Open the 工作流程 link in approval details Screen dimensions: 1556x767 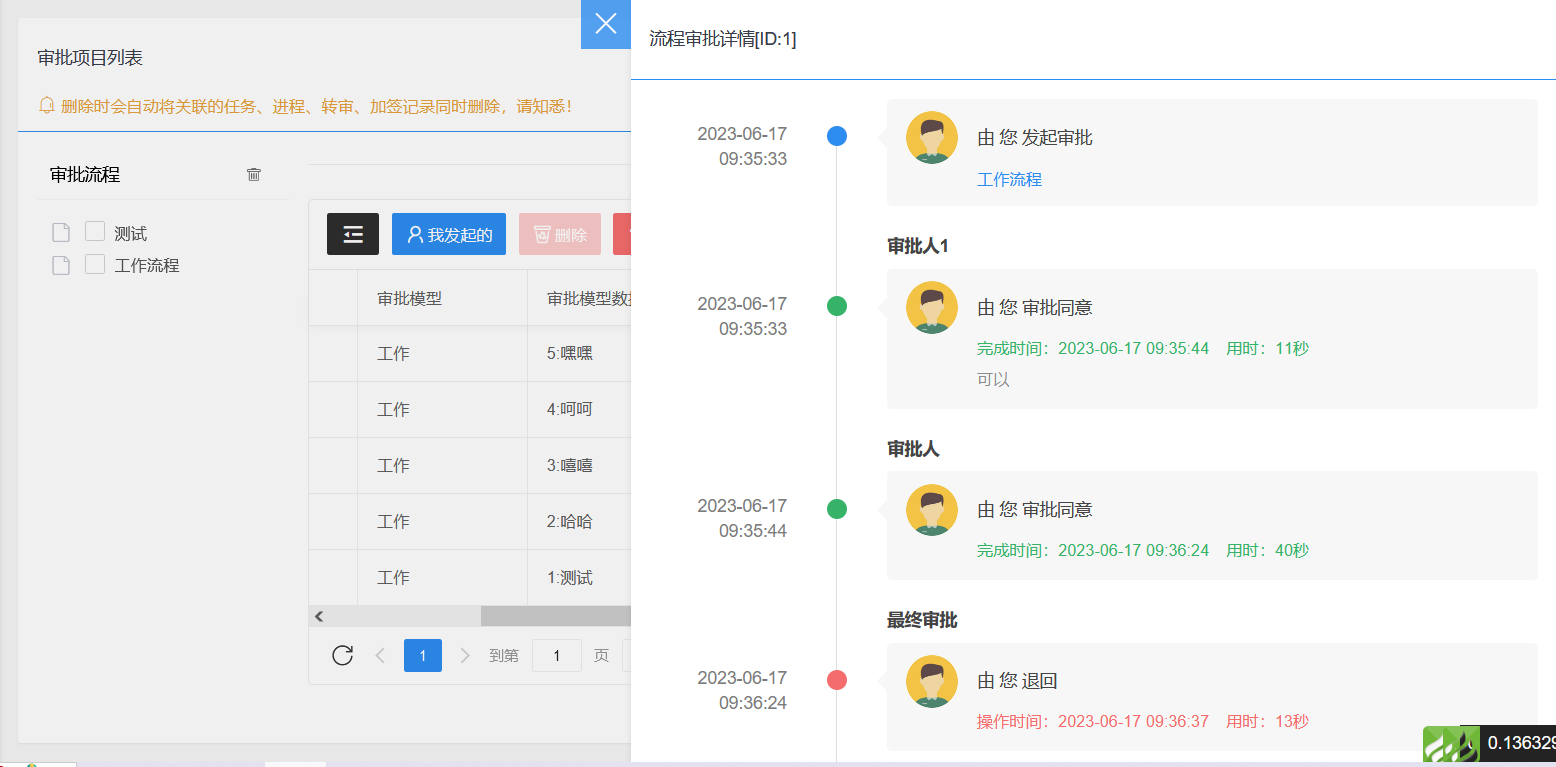[x=1009, y=180]
